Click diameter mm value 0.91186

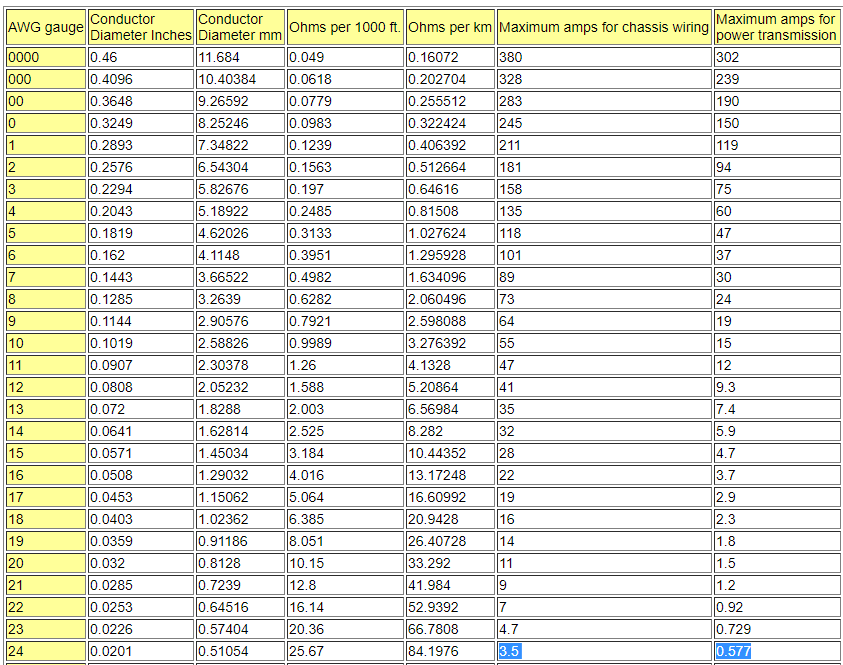(x=240, y=541)
